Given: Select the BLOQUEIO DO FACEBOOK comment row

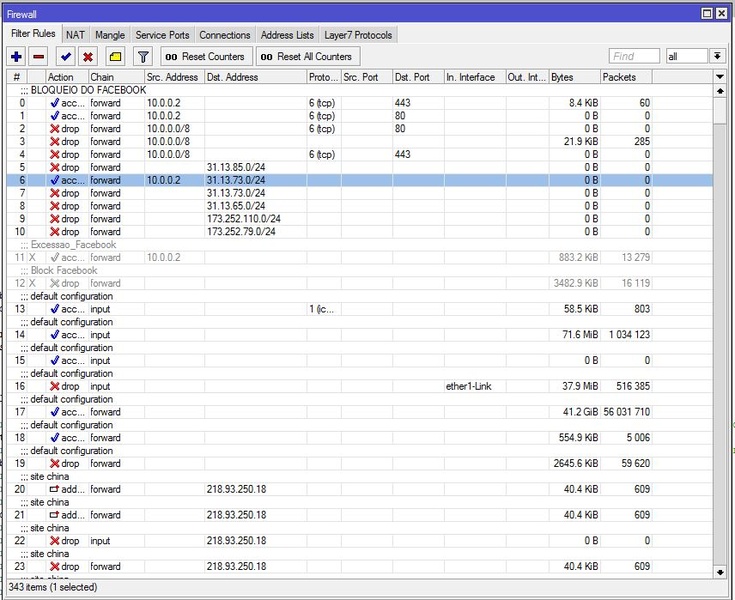Looking at the screenshot, I should coord(360,90).
